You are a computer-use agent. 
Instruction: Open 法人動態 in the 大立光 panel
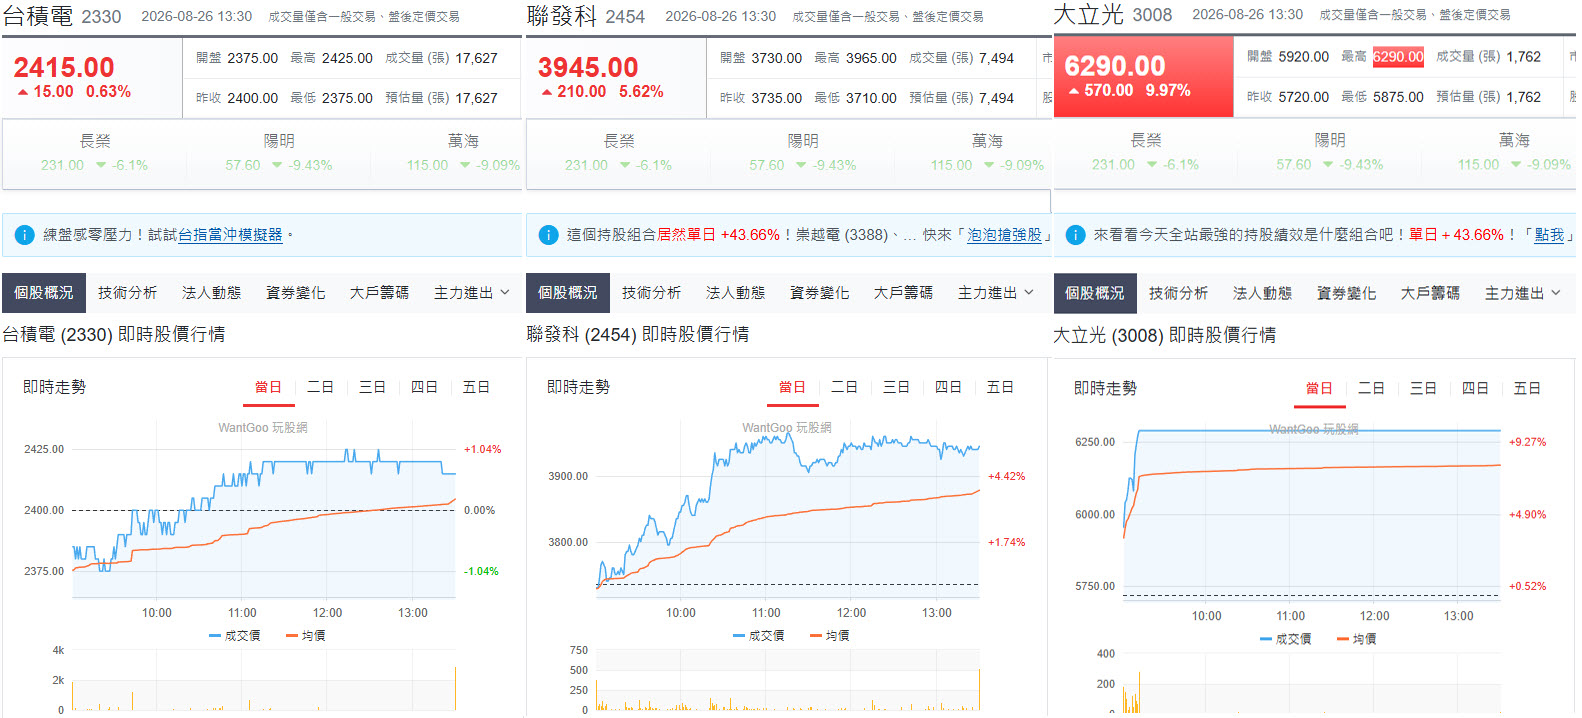1263,293
